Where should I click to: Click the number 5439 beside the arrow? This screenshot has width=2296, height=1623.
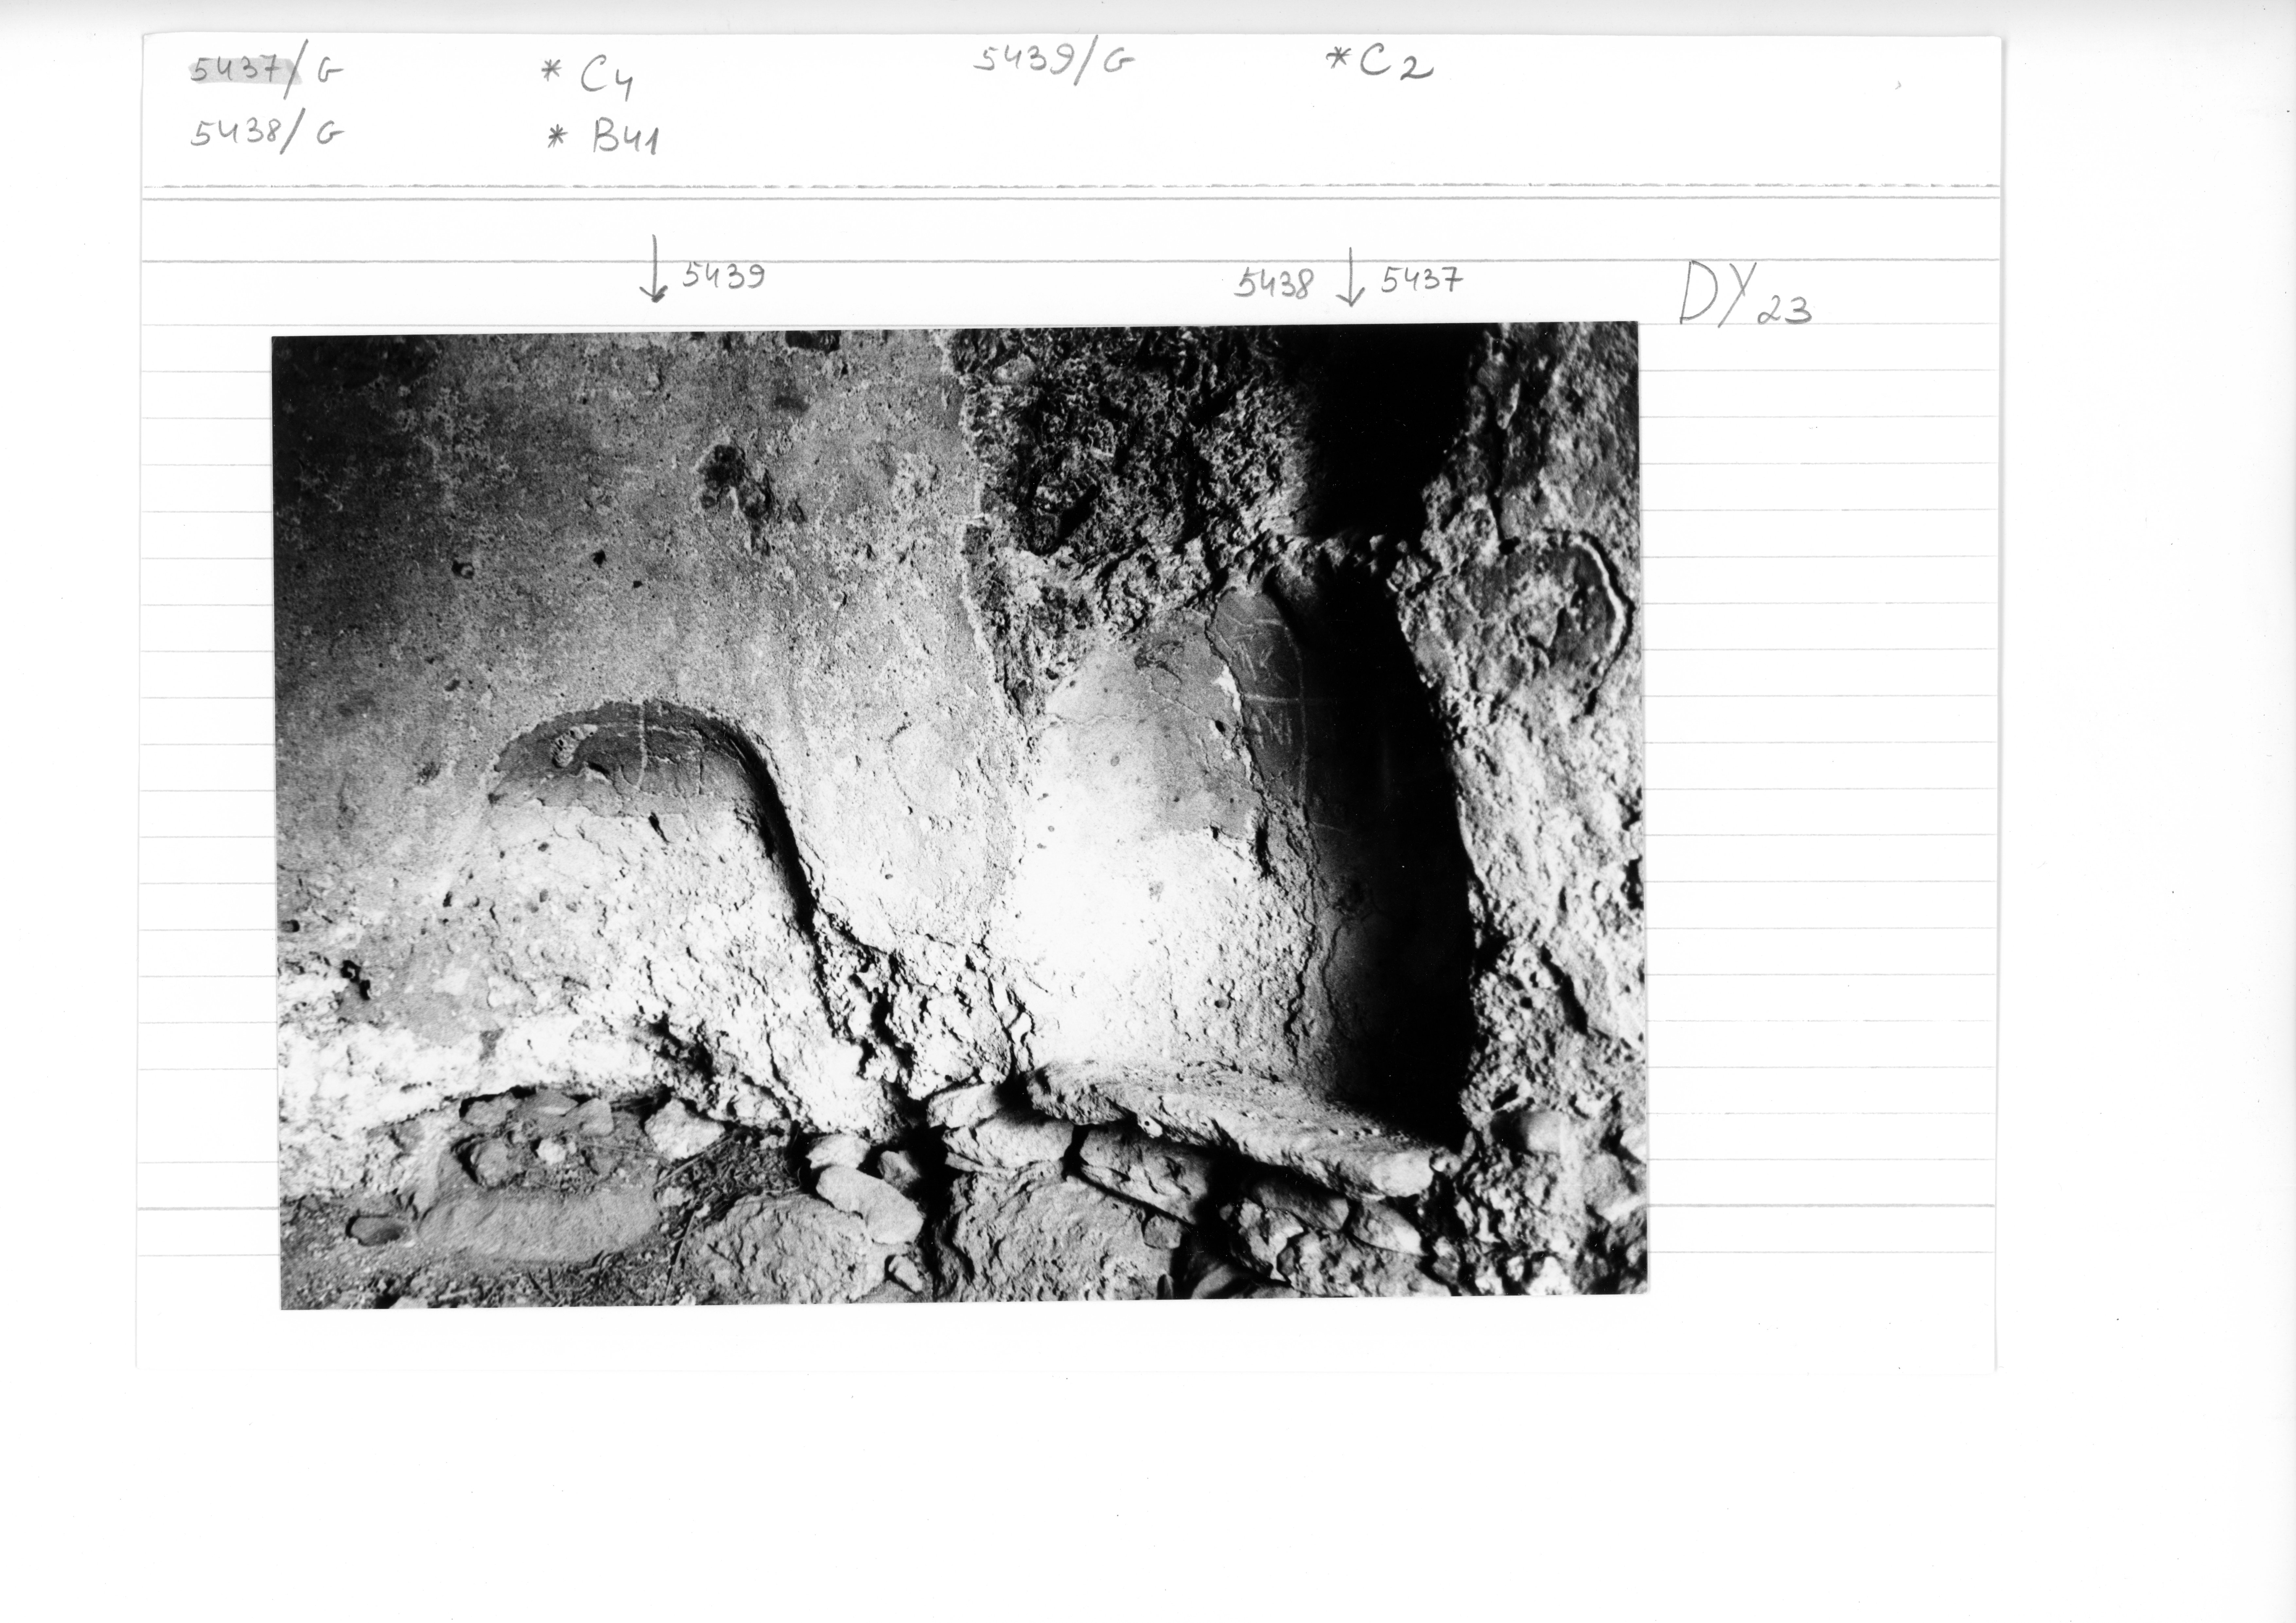point(724,275)
